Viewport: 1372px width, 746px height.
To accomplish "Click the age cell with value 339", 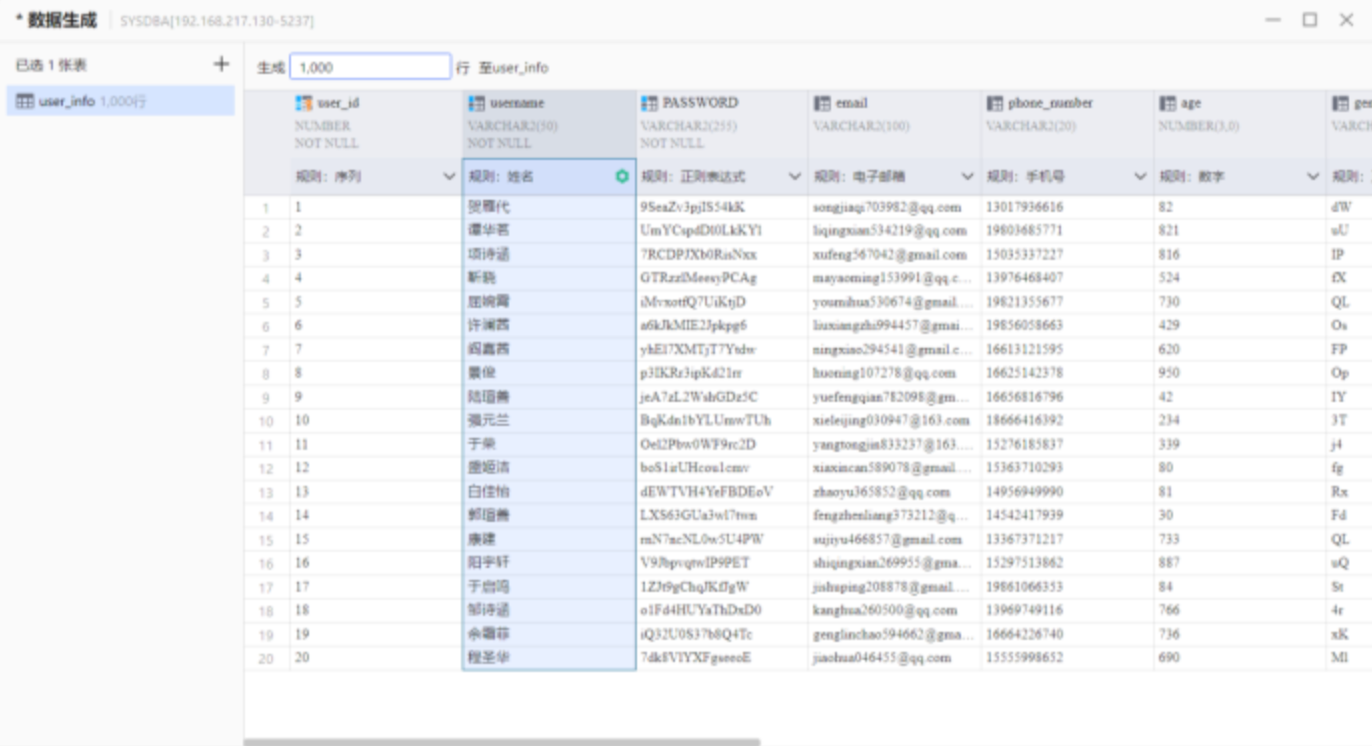I will pos(1240,444).
